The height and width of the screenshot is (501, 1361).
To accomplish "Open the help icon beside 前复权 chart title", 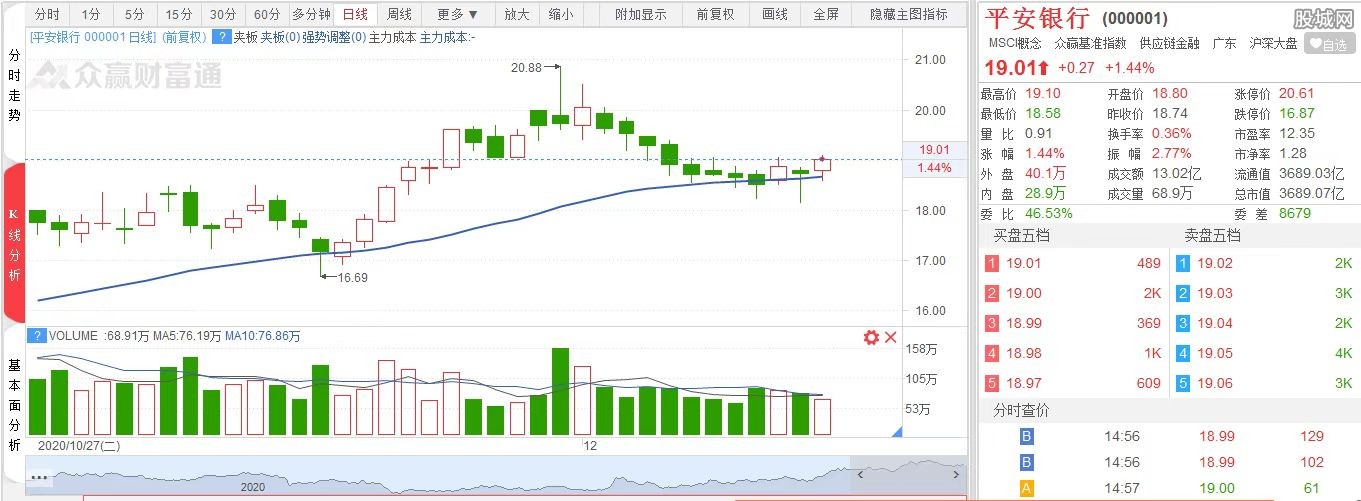I will [x=222, y=37].
